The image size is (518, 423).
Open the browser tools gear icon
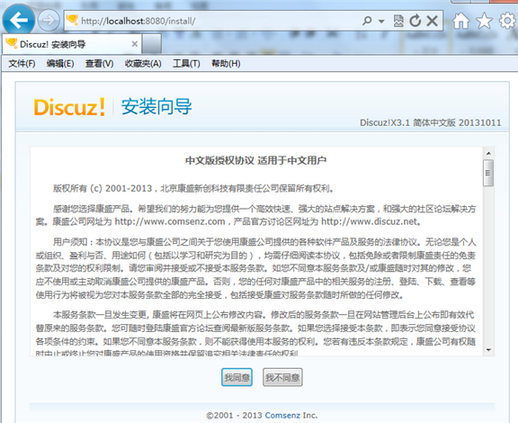[x=507, y=21]
